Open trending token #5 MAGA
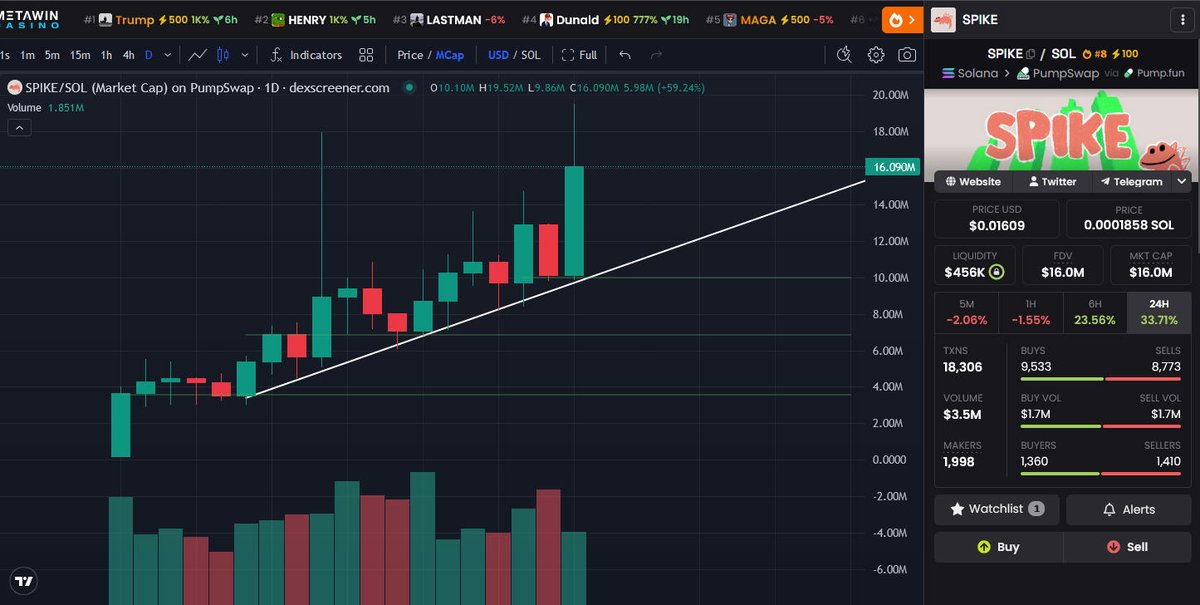 coord(770,20)
